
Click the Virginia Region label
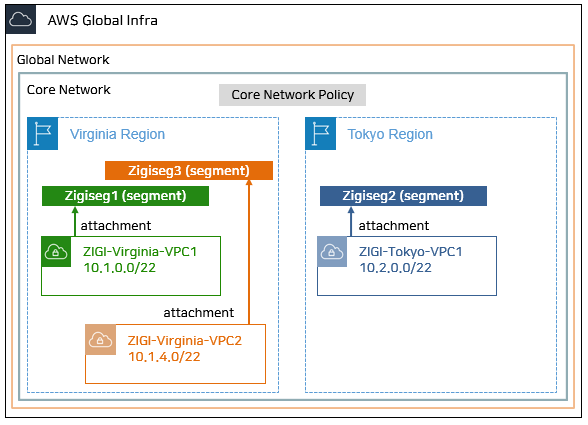(117, 134)
